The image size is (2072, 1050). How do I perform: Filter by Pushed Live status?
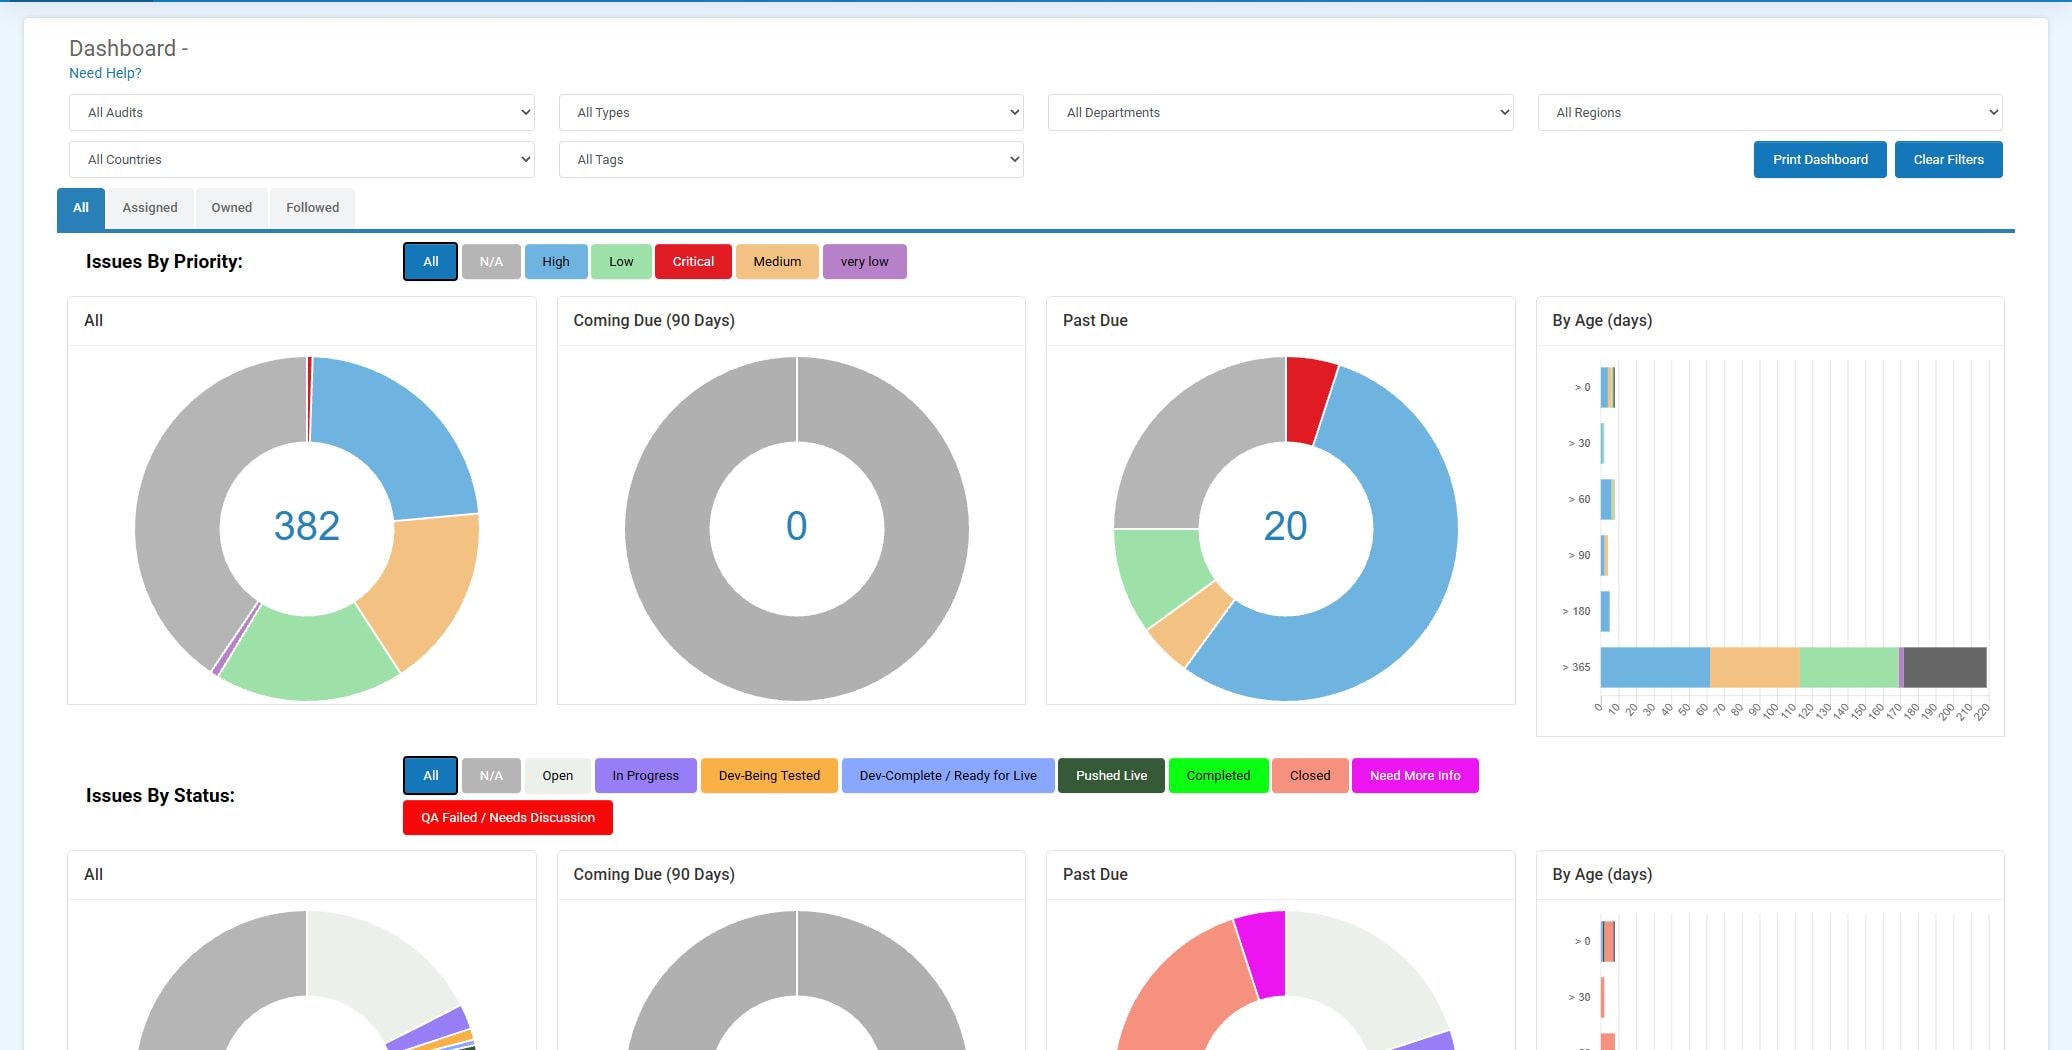pos(1111,776)
